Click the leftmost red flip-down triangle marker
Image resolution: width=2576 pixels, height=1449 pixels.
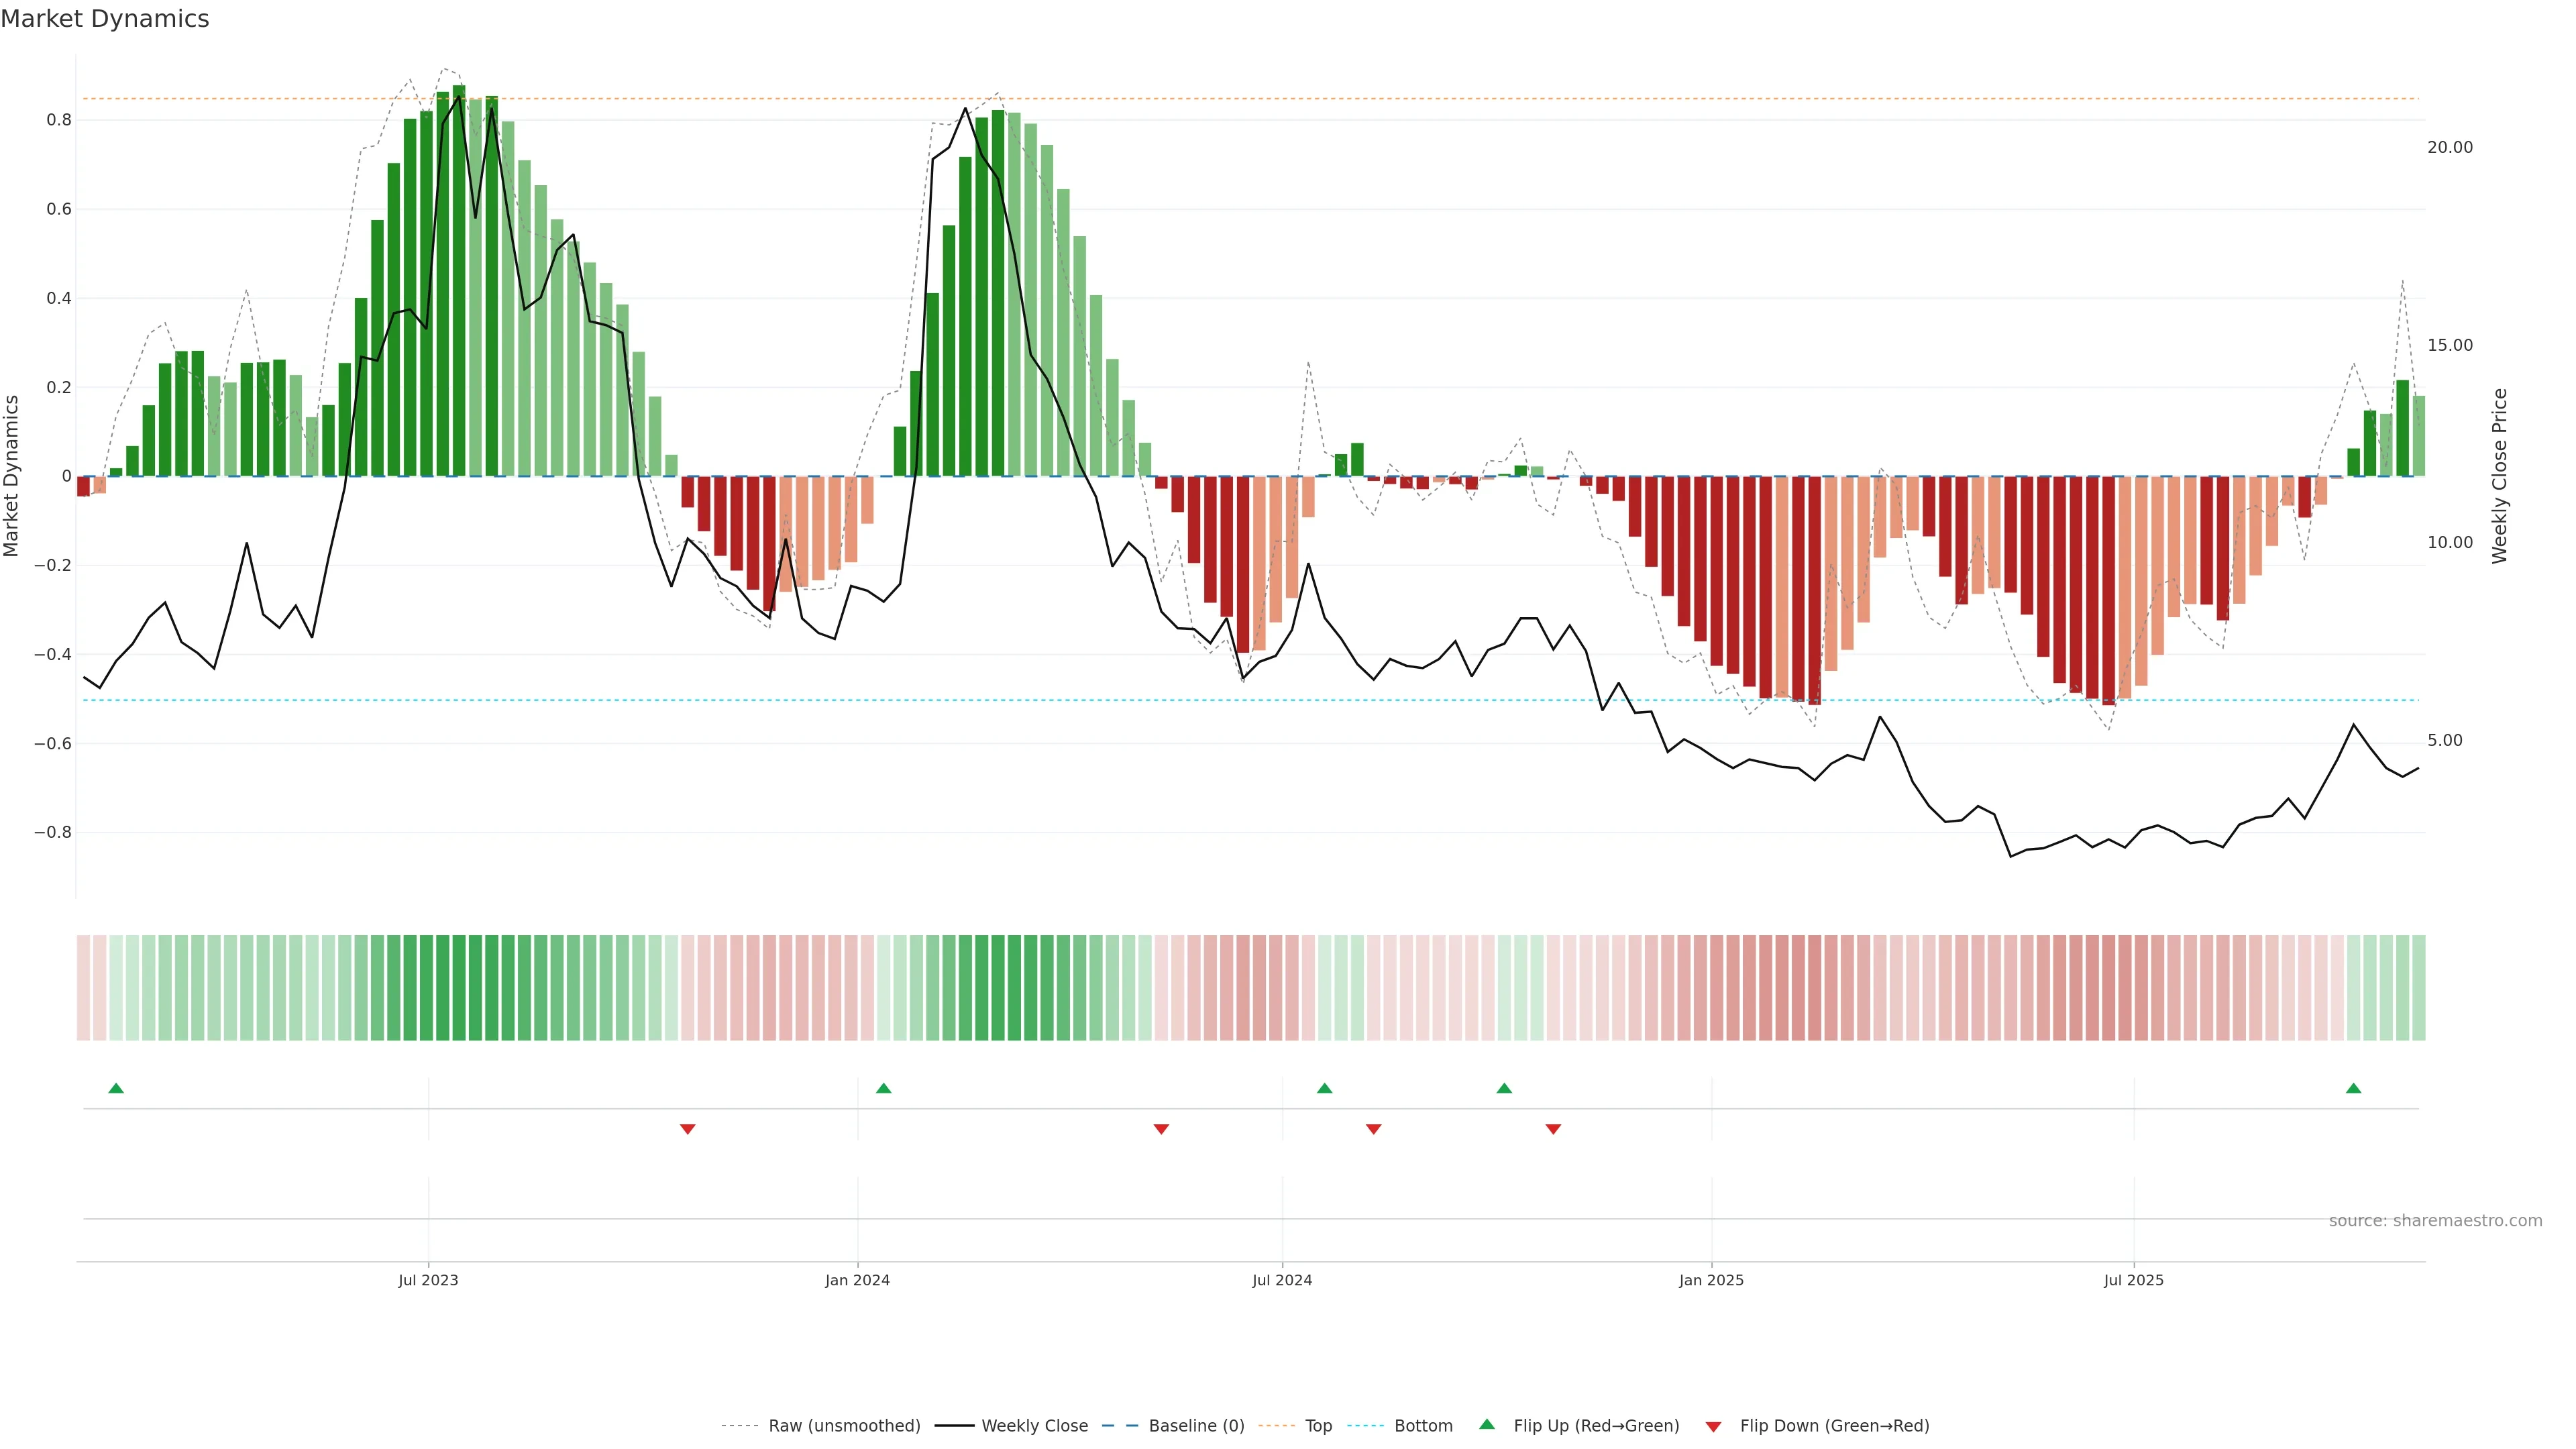pos(687,1129)
